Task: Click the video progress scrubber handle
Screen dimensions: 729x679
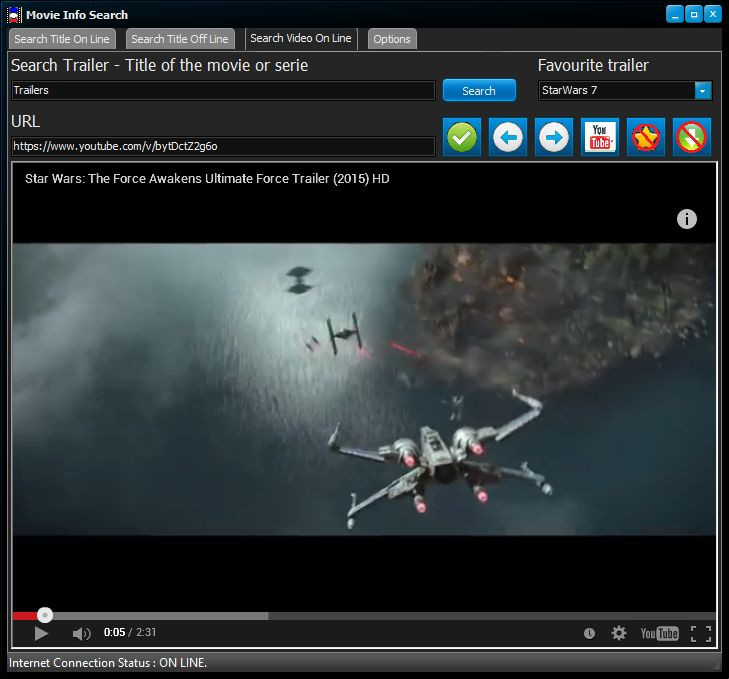Action: 45,615
